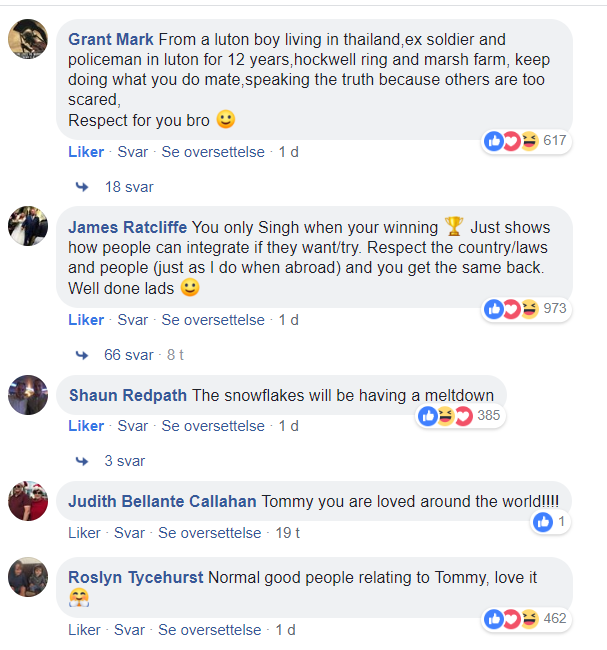Click Grant Mark's profile avatar
607x650 pixels.
click(x=28, y=40)
